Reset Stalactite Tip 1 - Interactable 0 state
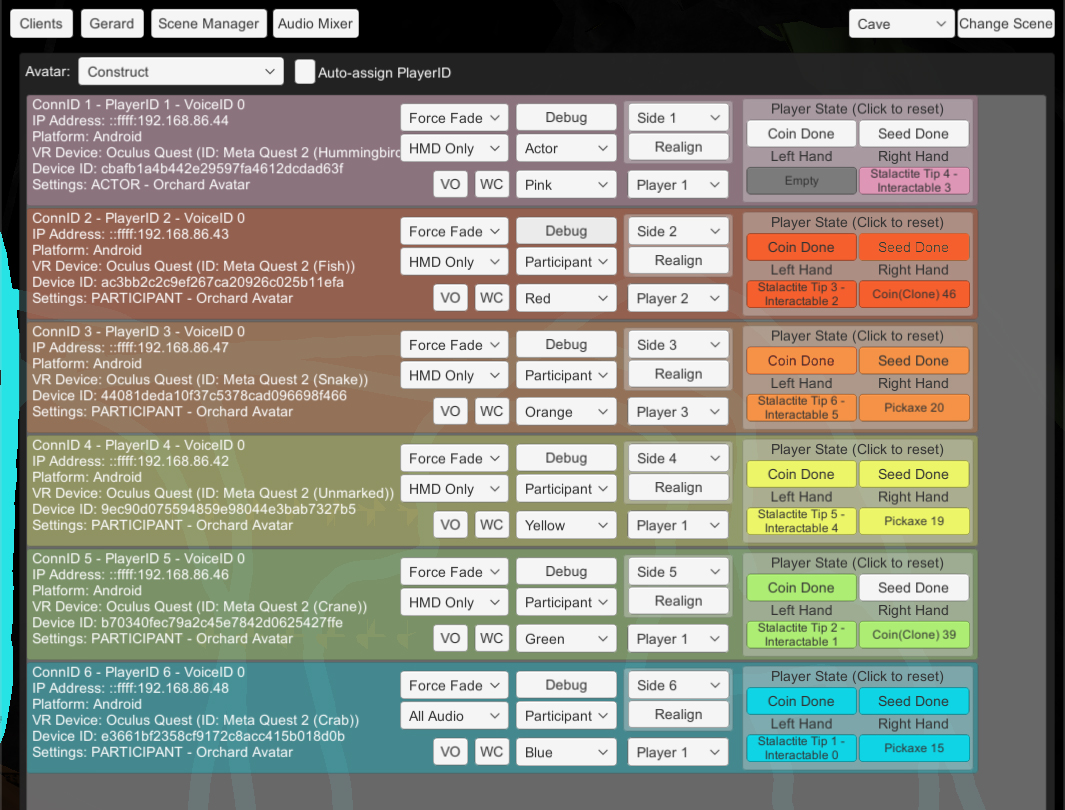This screenshot has height=810, width=1065. (x=801, y=748)
